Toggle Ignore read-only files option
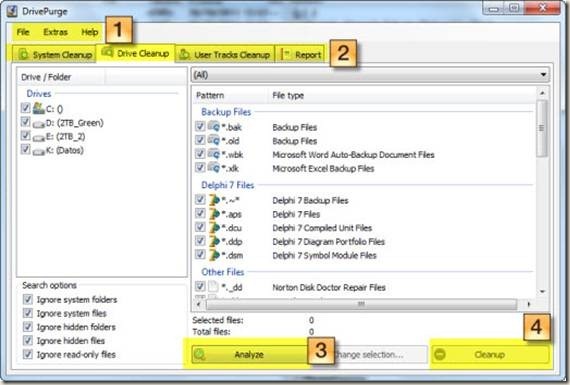The height and width of the screenshot is (385, 570). click(28, 354)
